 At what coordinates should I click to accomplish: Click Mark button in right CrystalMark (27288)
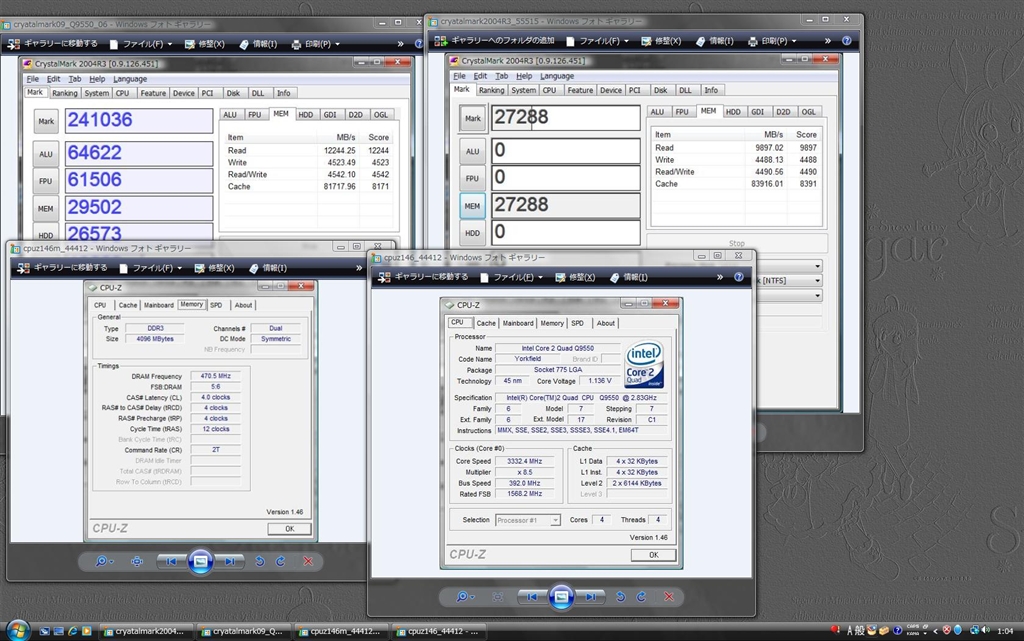(472, 118)
